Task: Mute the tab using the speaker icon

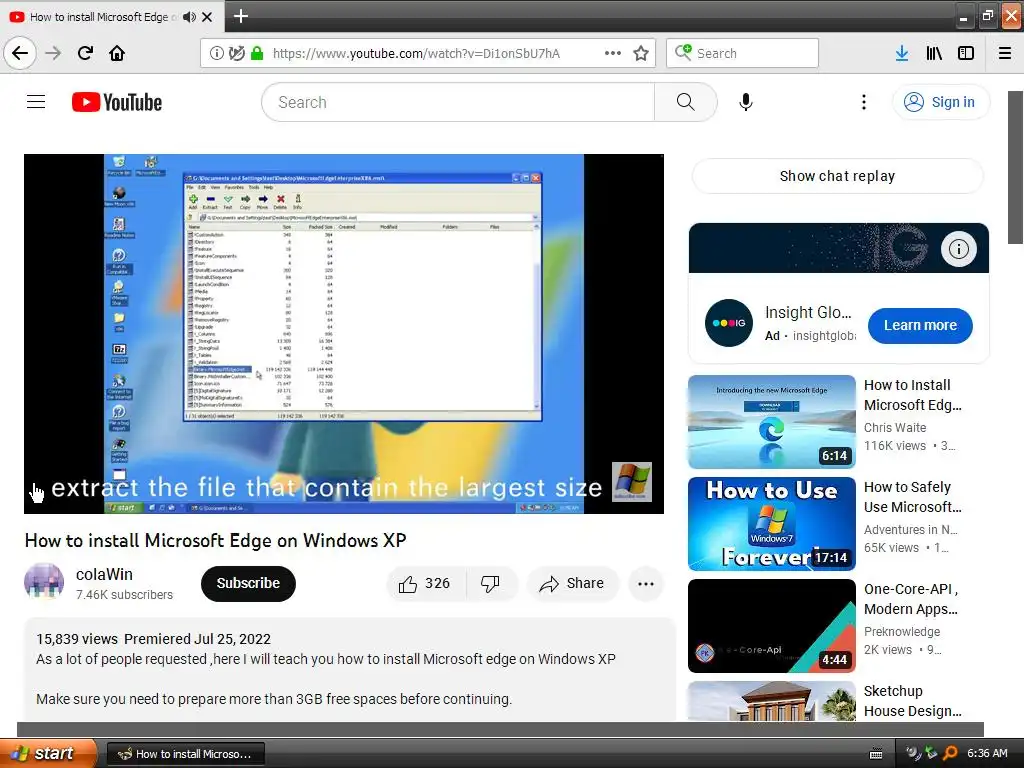Action: point(189,17)
